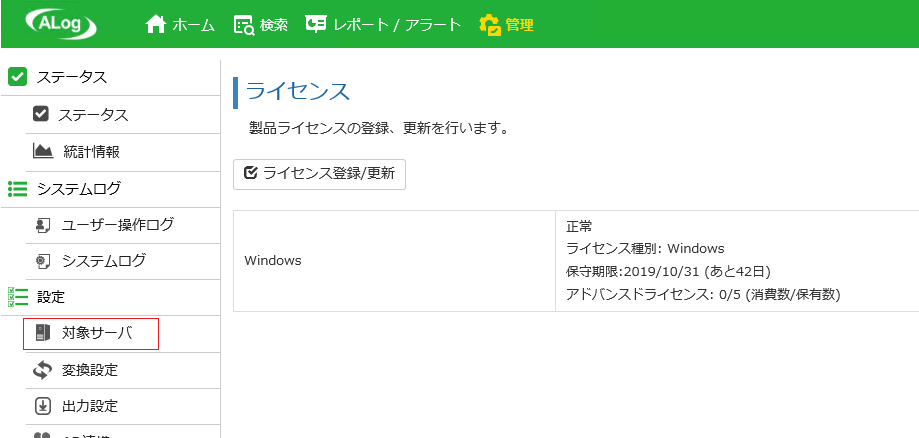Screen dimensions: 919x438
Task: Click the chart icon beside 統計情報
Action: [43, 152]
